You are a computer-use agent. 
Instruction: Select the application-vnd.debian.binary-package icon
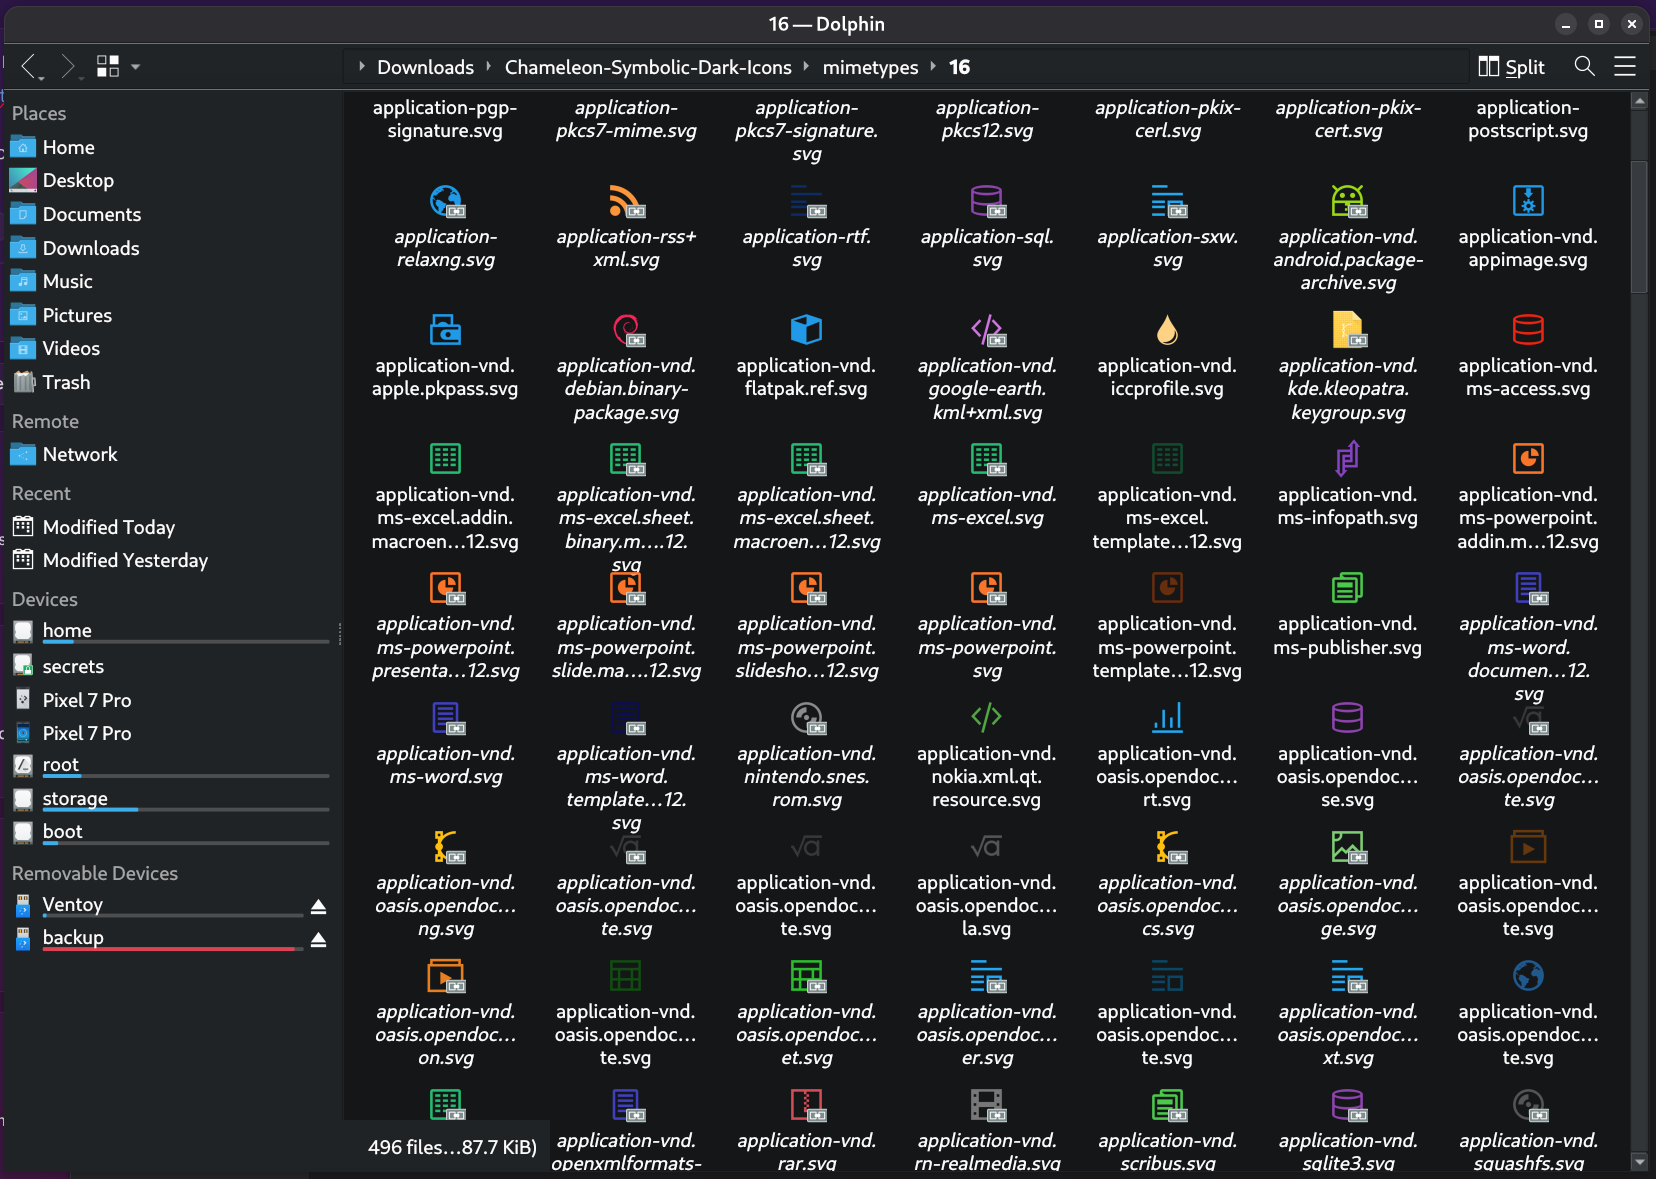tap(626, 331)
